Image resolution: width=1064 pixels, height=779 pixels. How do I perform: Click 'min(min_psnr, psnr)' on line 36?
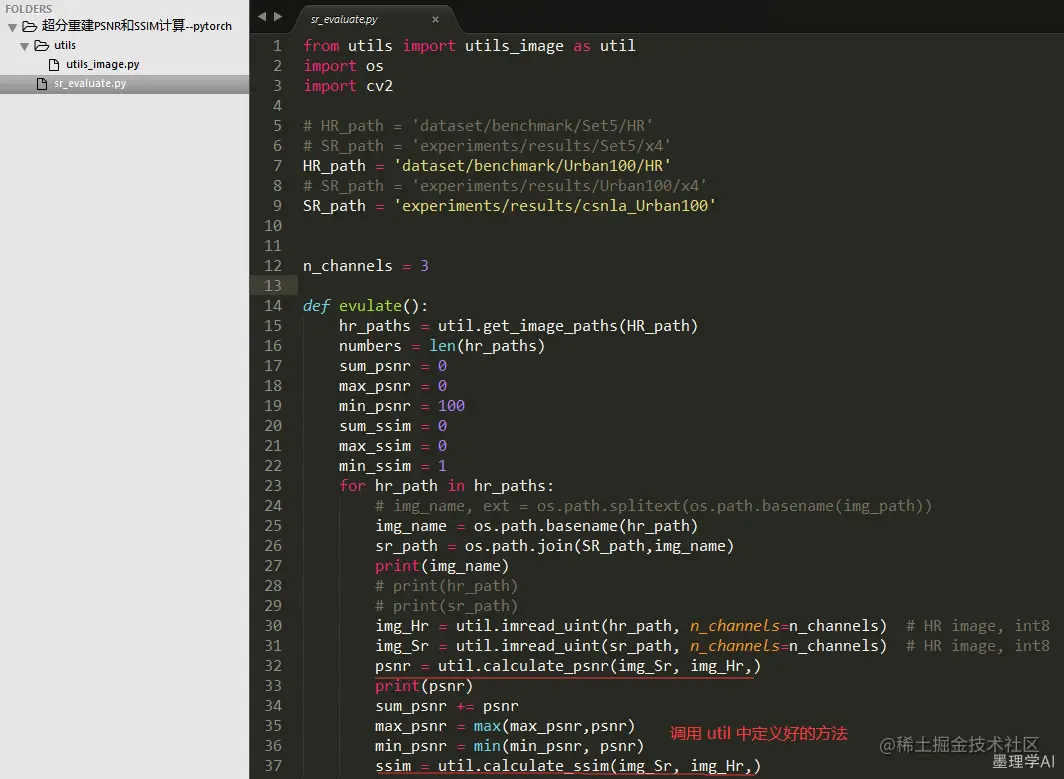click(x=558, y=746)
